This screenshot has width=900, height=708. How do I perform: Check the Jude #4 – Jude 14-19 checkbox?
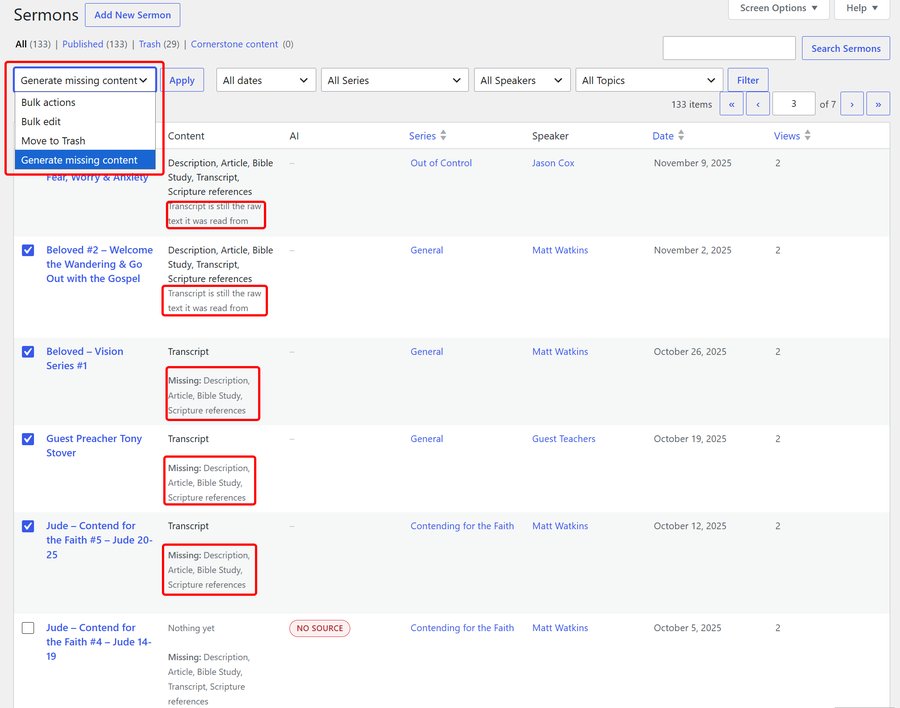28,628
